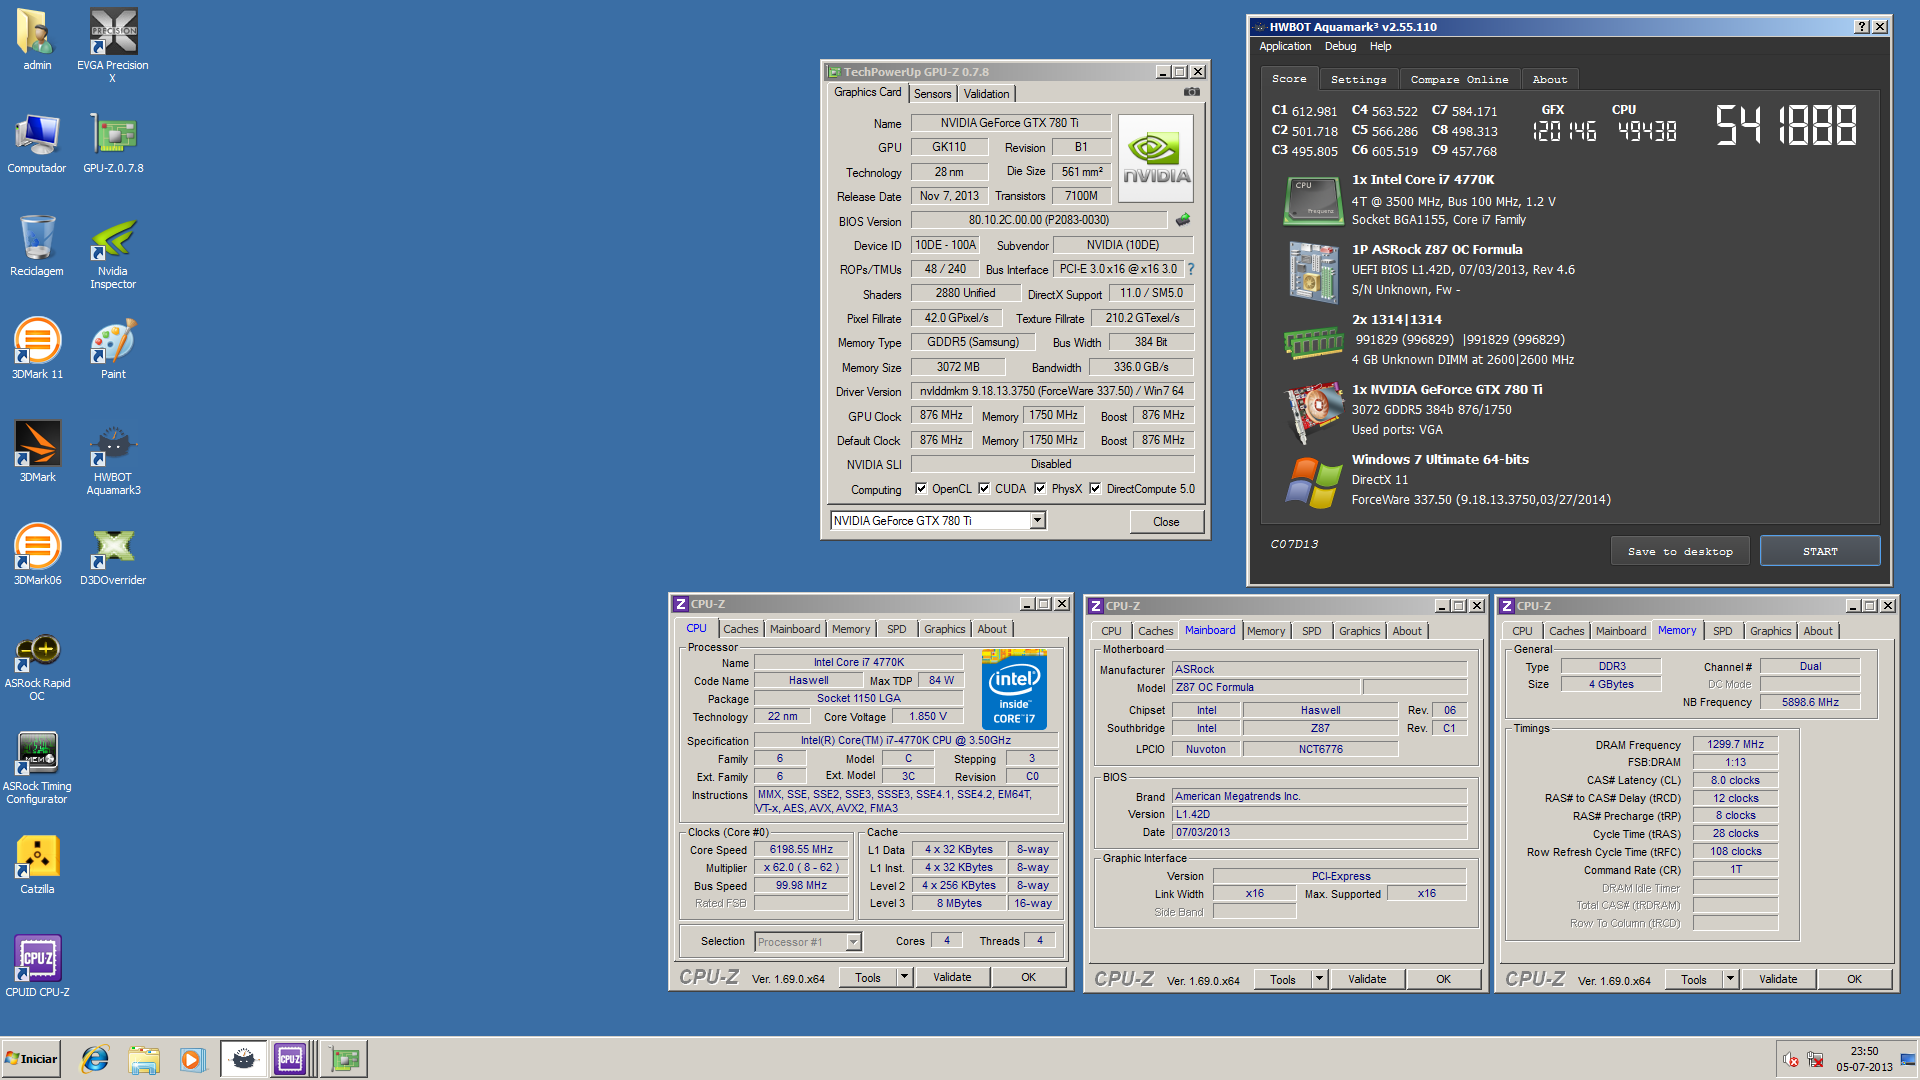Screen dimensions: 1920x1080
Task: Open ASRock Timing Configurator shortcut
Action: click(x=37, y=767)
